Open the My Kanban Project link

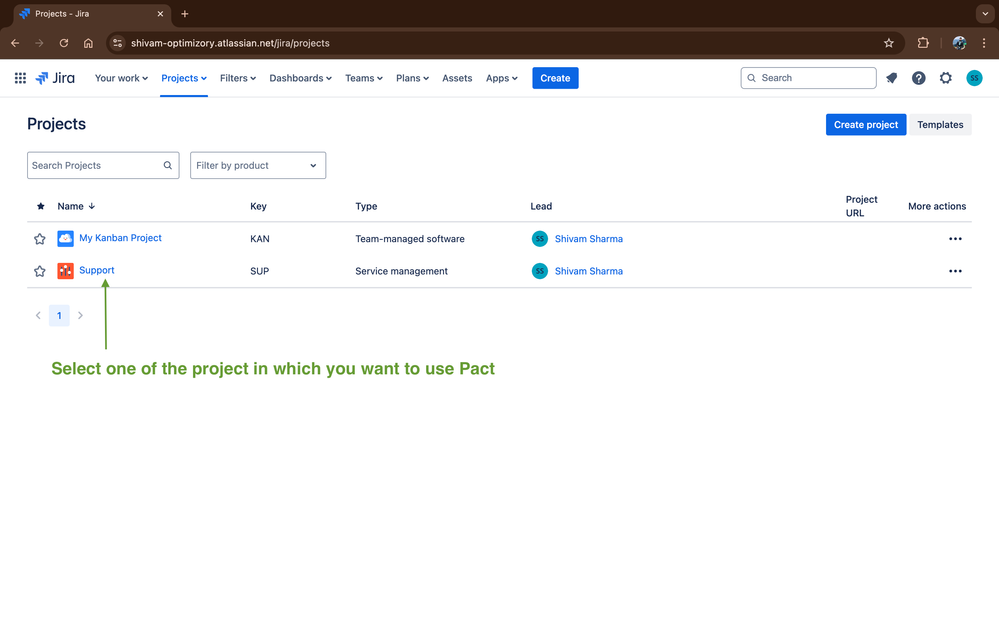click(x=120, y=238)
